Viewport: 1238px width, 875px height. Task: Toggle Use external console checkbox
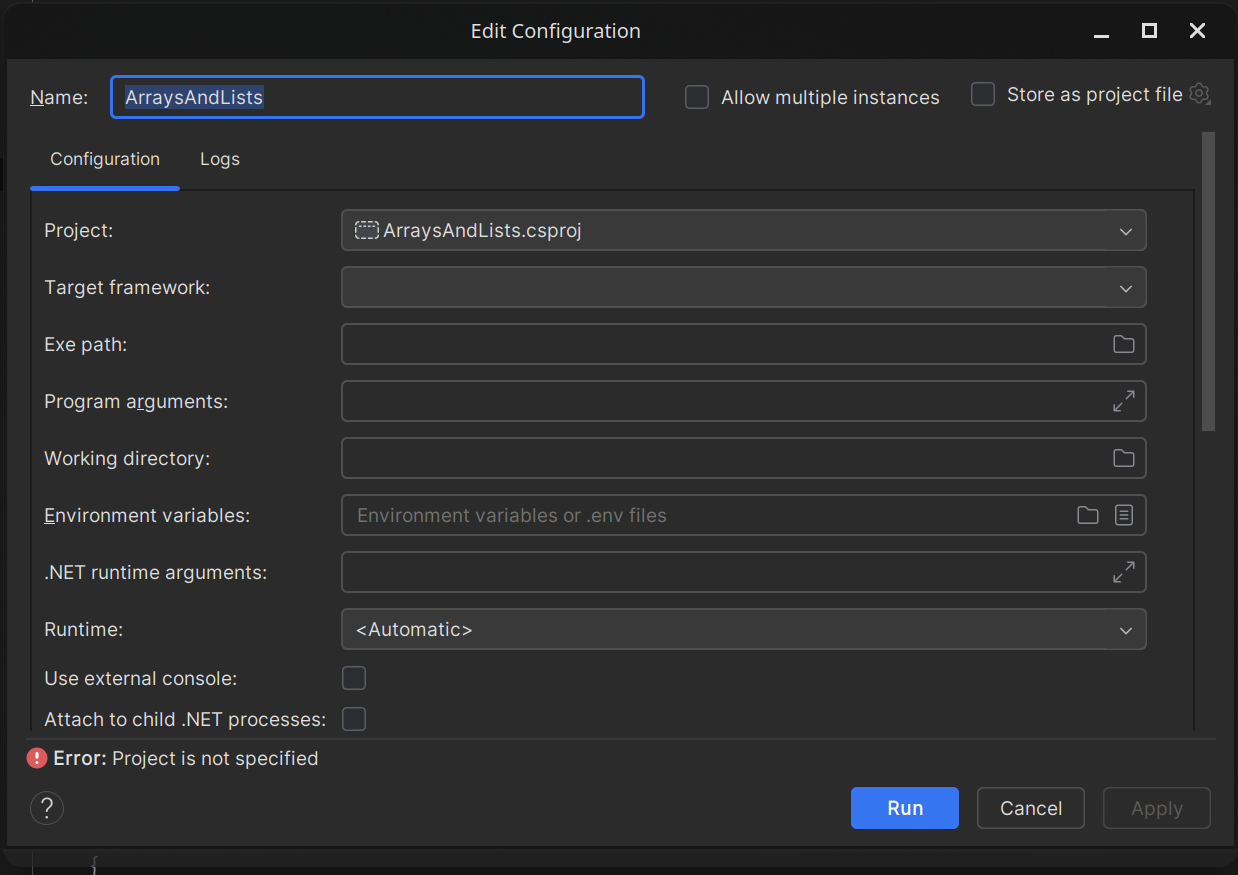[x=354, y=678]
